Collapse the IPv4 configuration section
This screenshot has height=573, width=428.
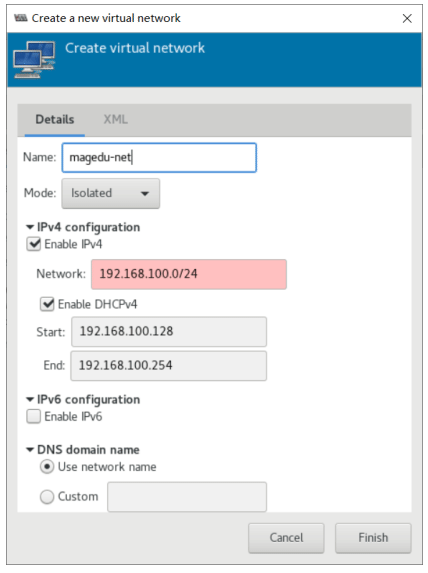pyautogui.click(x=30, y=227)
